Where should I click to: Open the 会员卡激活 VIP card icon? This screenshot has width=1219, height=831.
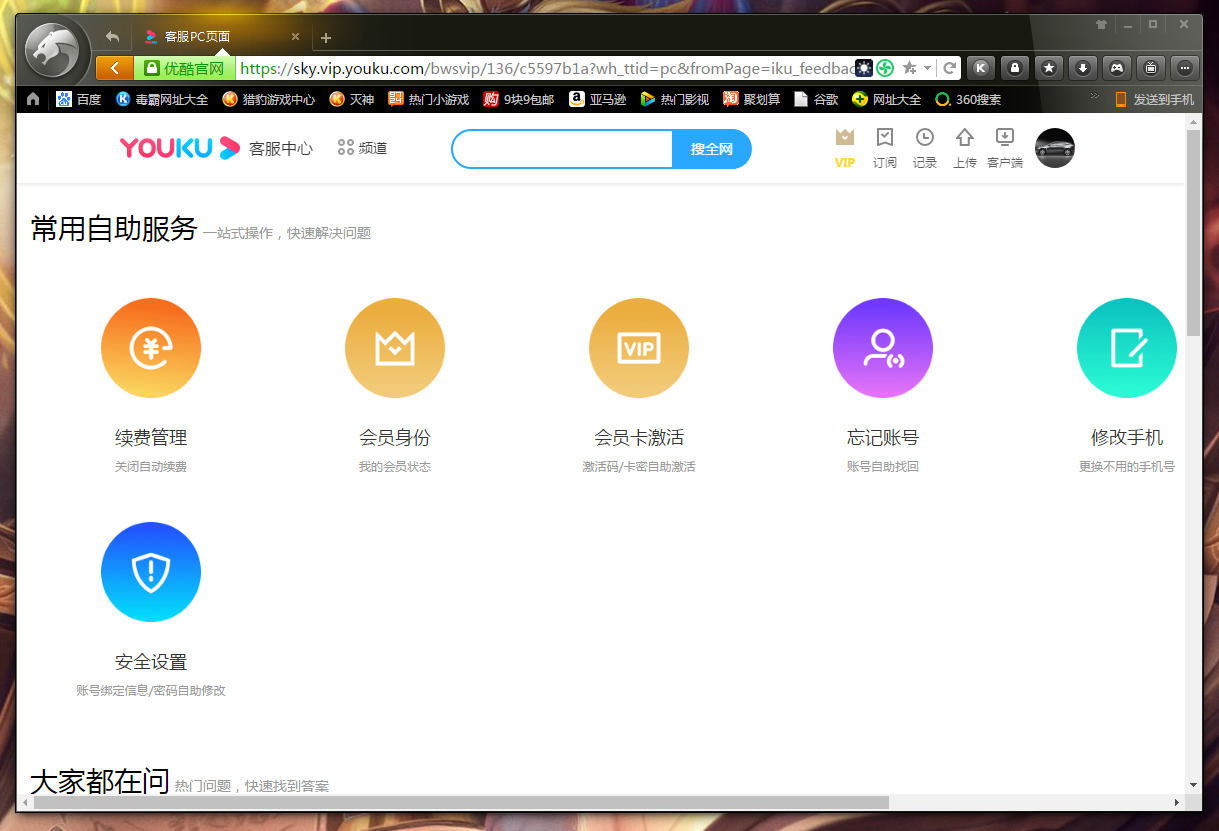point(639,348)
